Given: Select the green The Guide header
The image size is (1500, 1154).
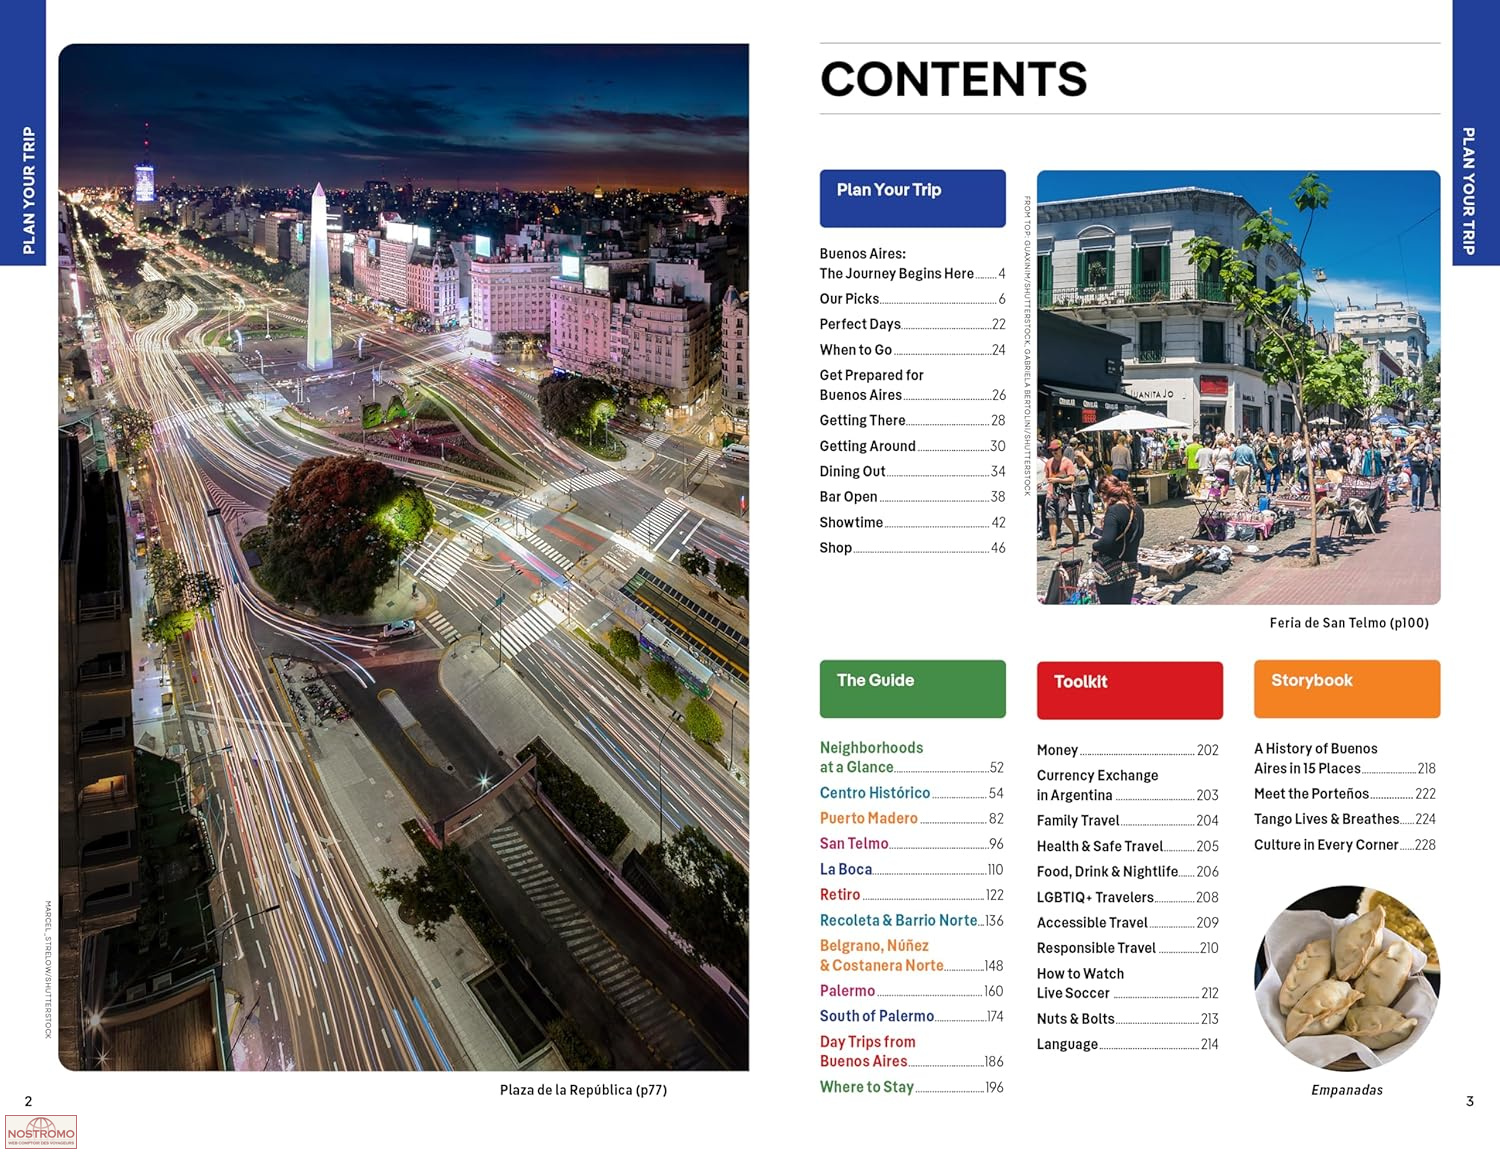Looking at the screenshot, I should click(912, 688).
